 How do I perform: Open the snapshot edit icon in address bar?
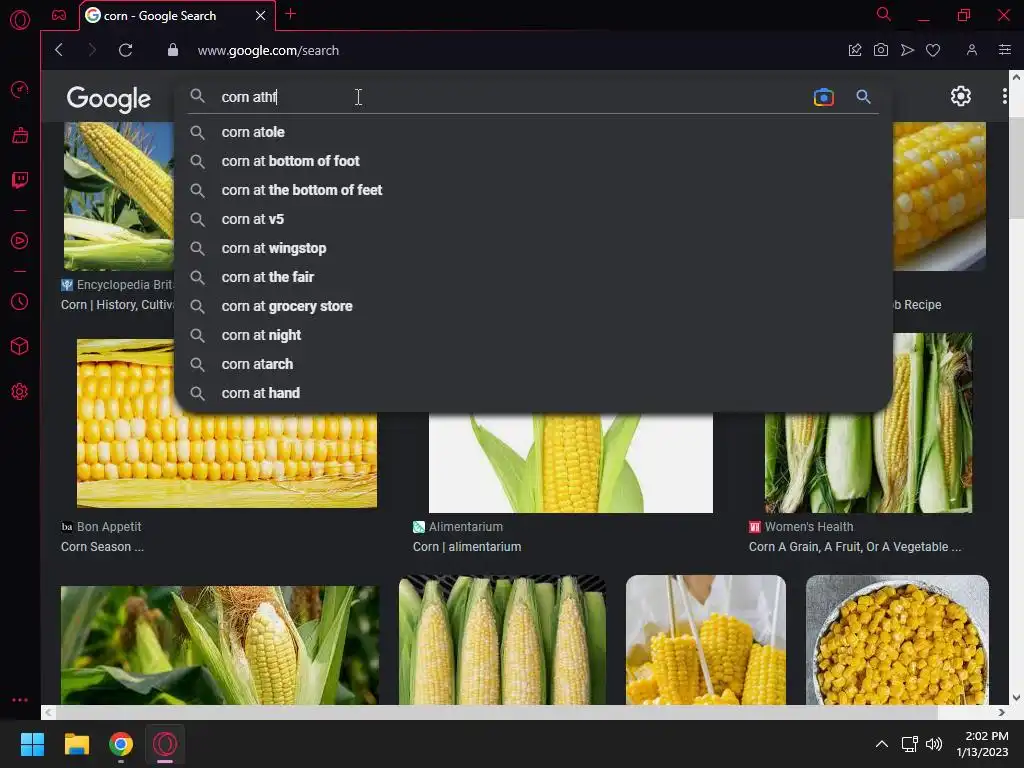tap(854, 50)
